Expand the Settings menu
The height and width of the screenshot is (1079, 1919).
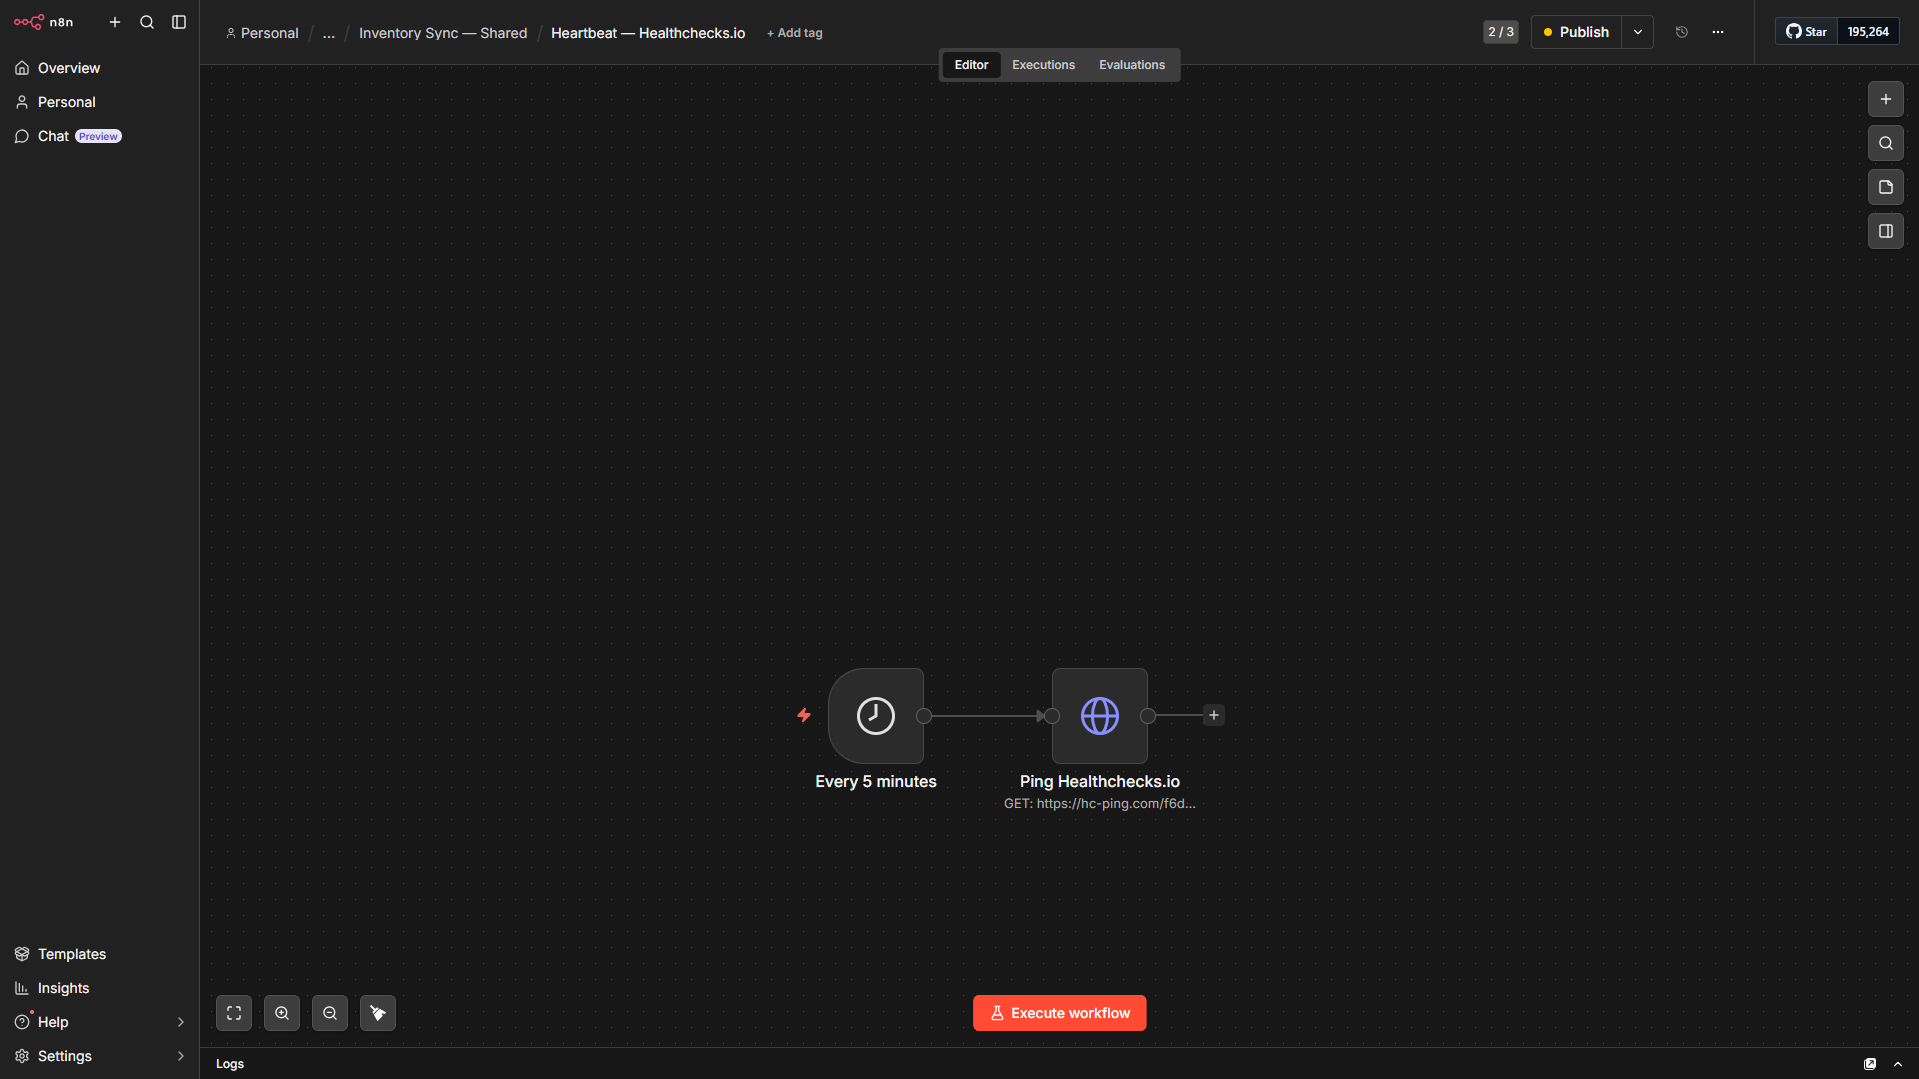[x=99, y=1056]
